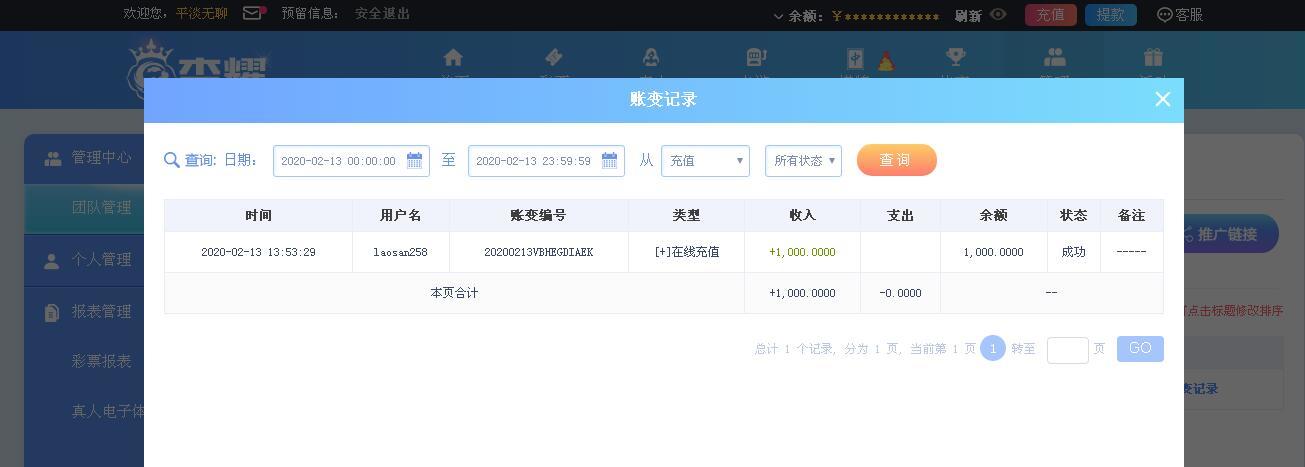Click the GO page jump button
This screenshot has height=467, width=1305.
[x=1140, y=348]
